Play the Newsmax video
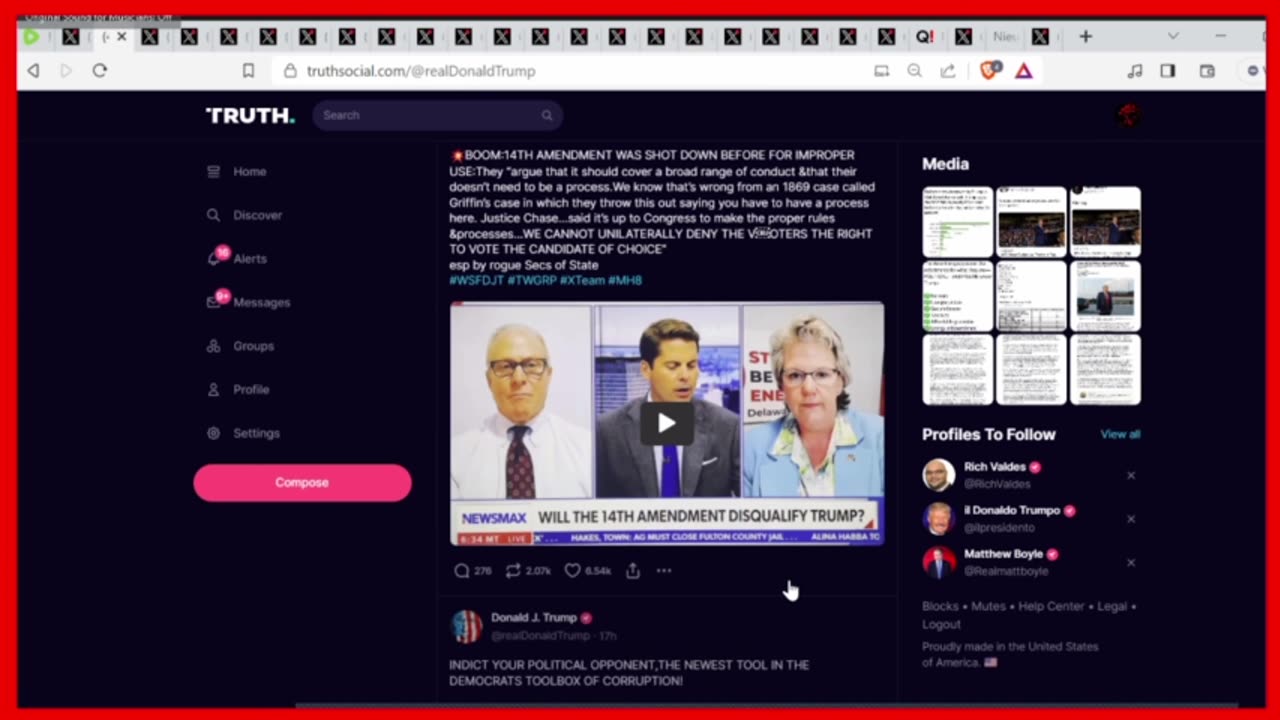Image resolution: width=1280 pixels, height=720 pixels. (x=666, y=423)
